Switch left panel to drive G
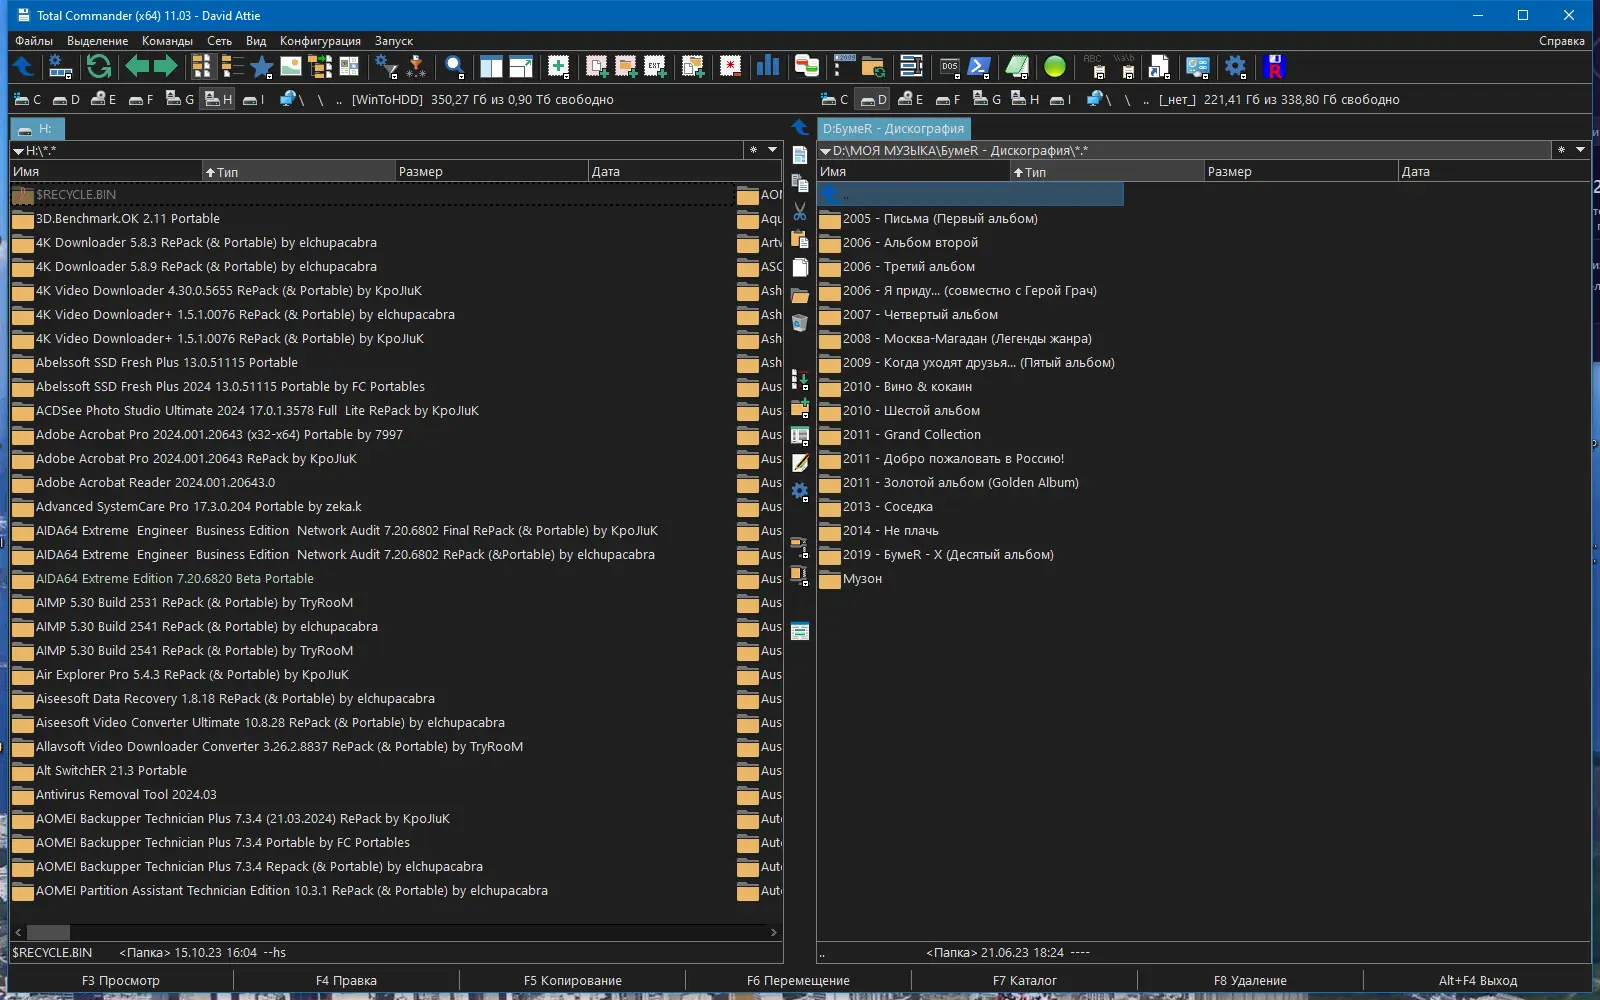Image resolution: width=1600 pixels, height=1000 pixels. point(180,99)
